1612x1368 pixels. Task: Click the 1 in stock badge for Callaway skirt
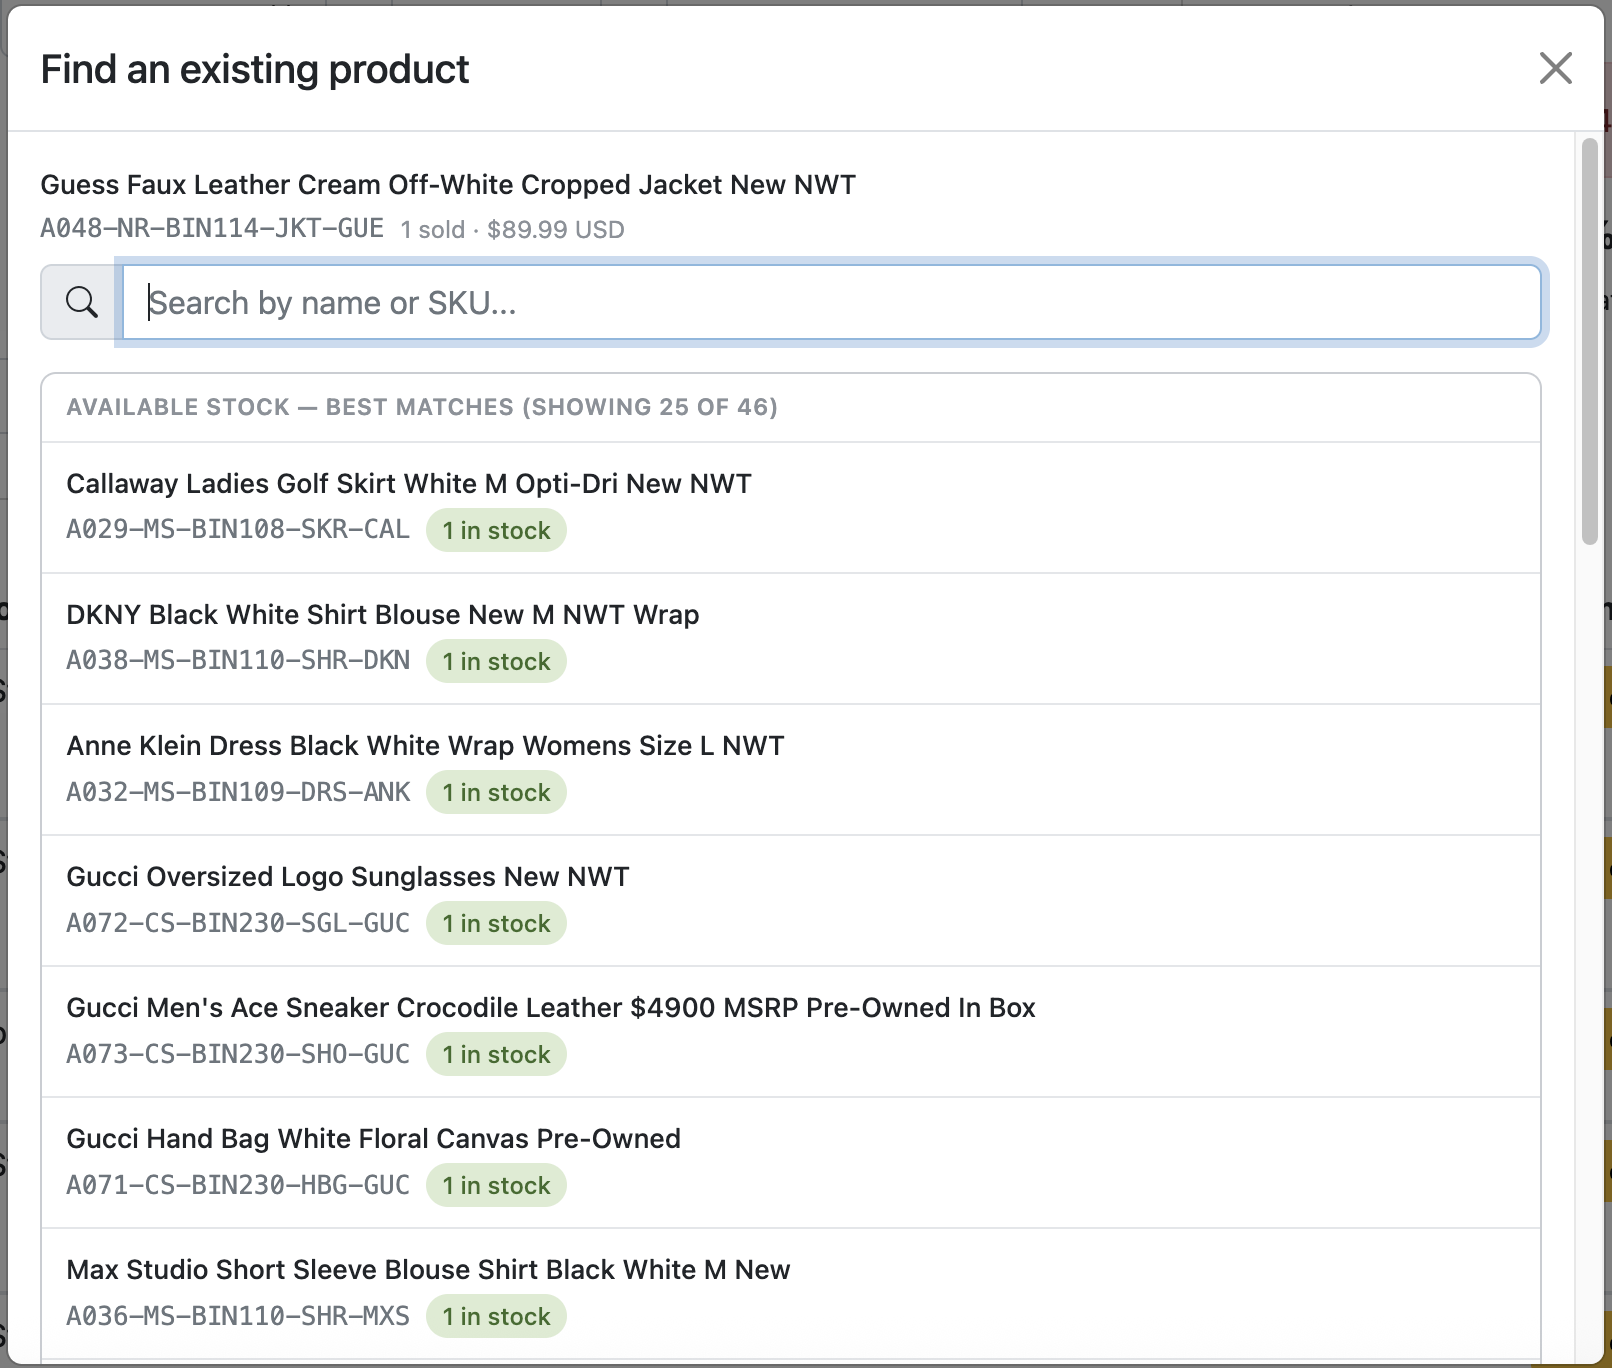(x=496, y=530)
